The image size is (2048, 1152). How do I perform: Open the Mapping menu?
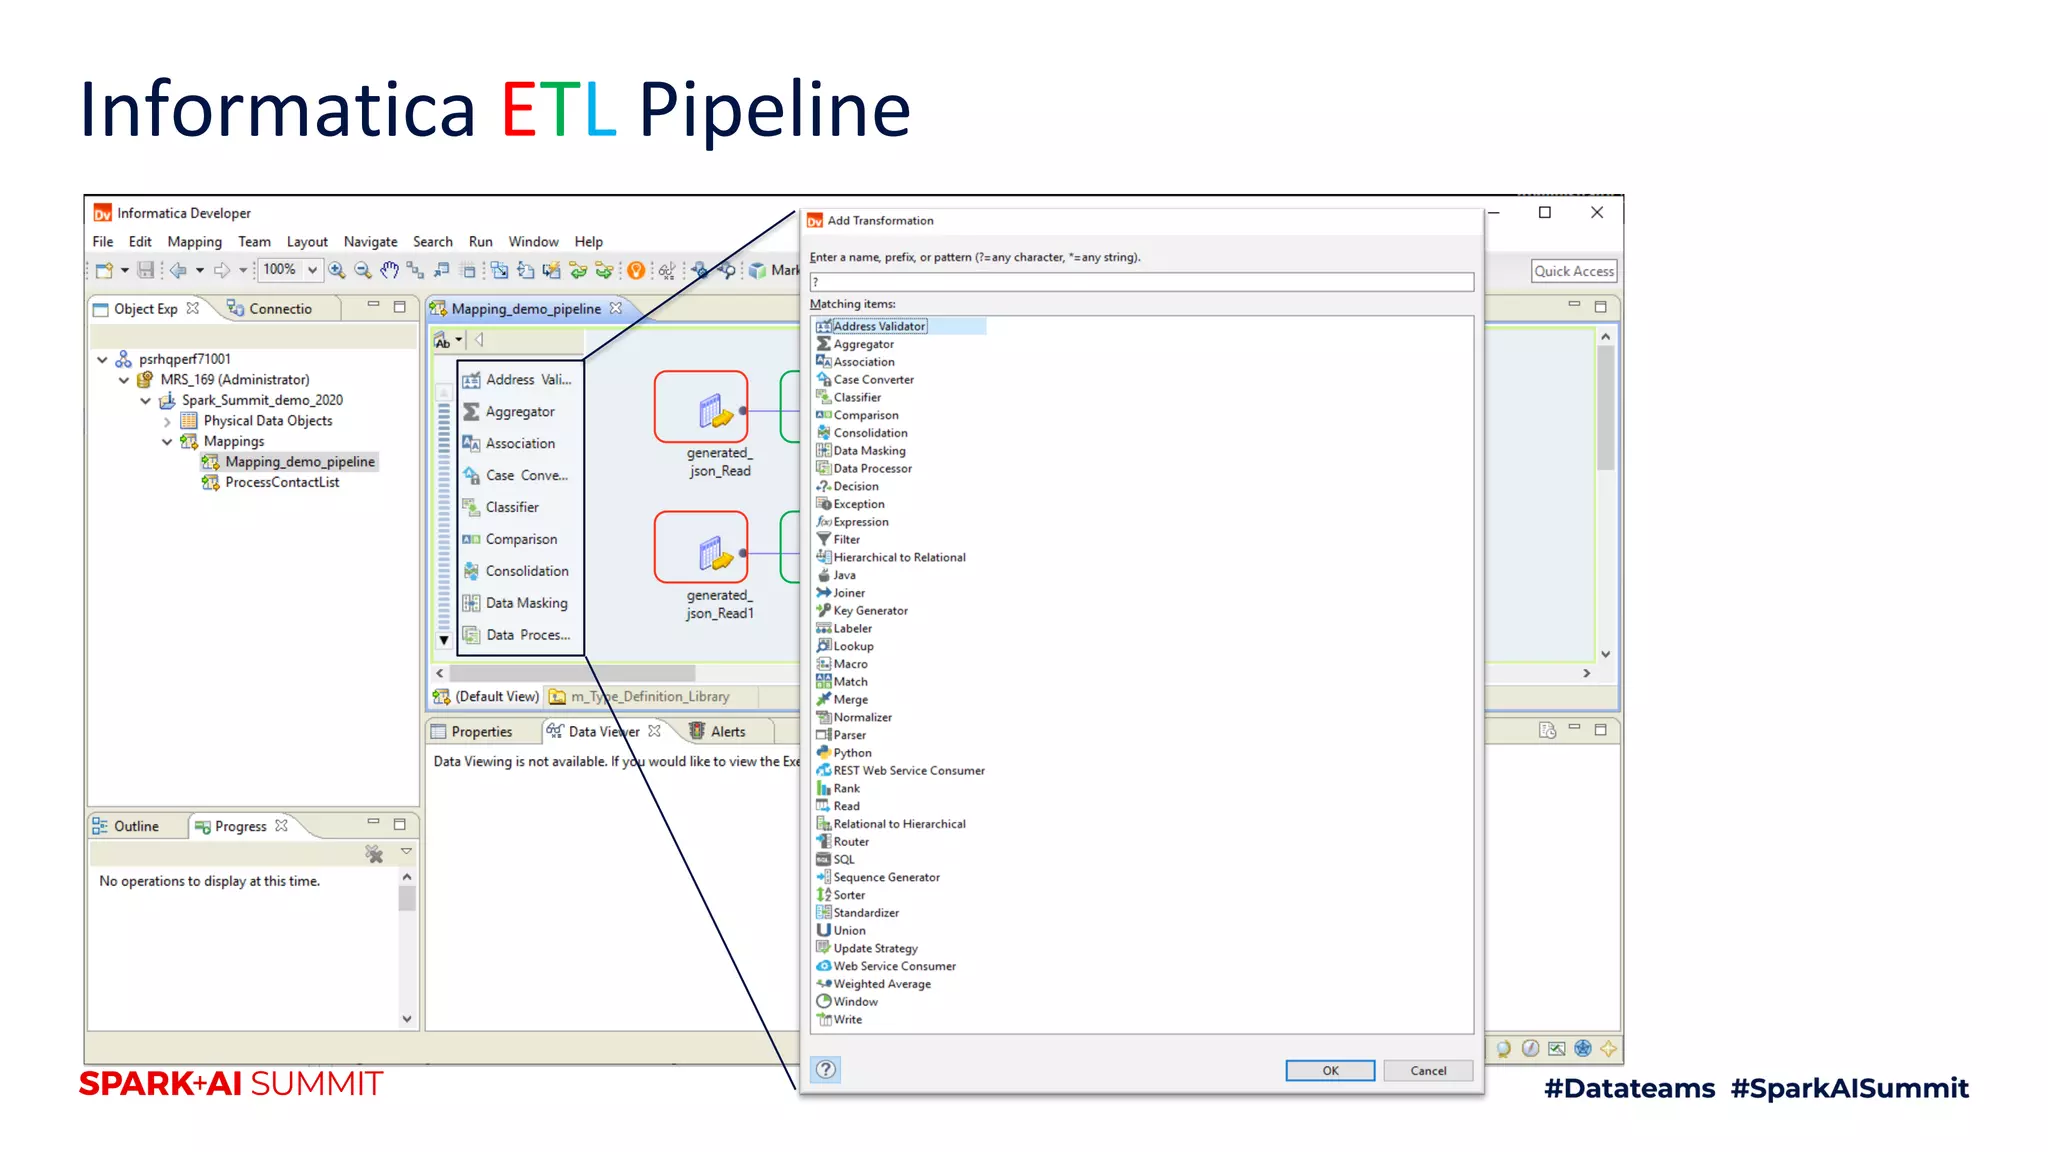pos(195,242)
